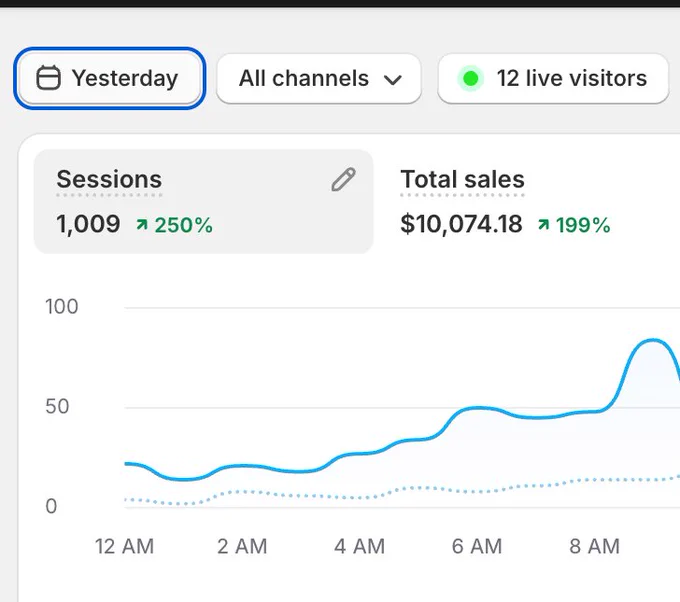Click the 6 AM axis label

coord(477,546)
